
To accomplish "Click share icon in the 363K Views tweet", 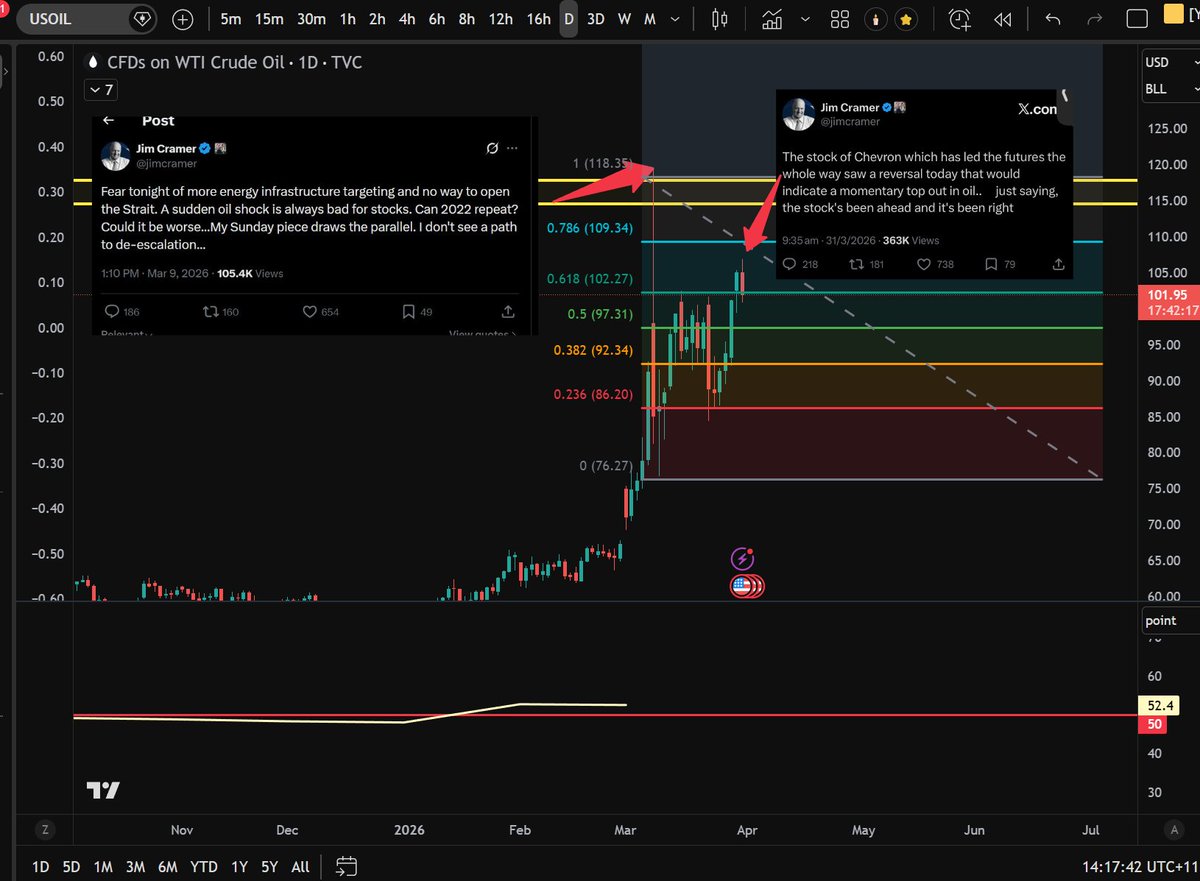I will (1059, 264).
